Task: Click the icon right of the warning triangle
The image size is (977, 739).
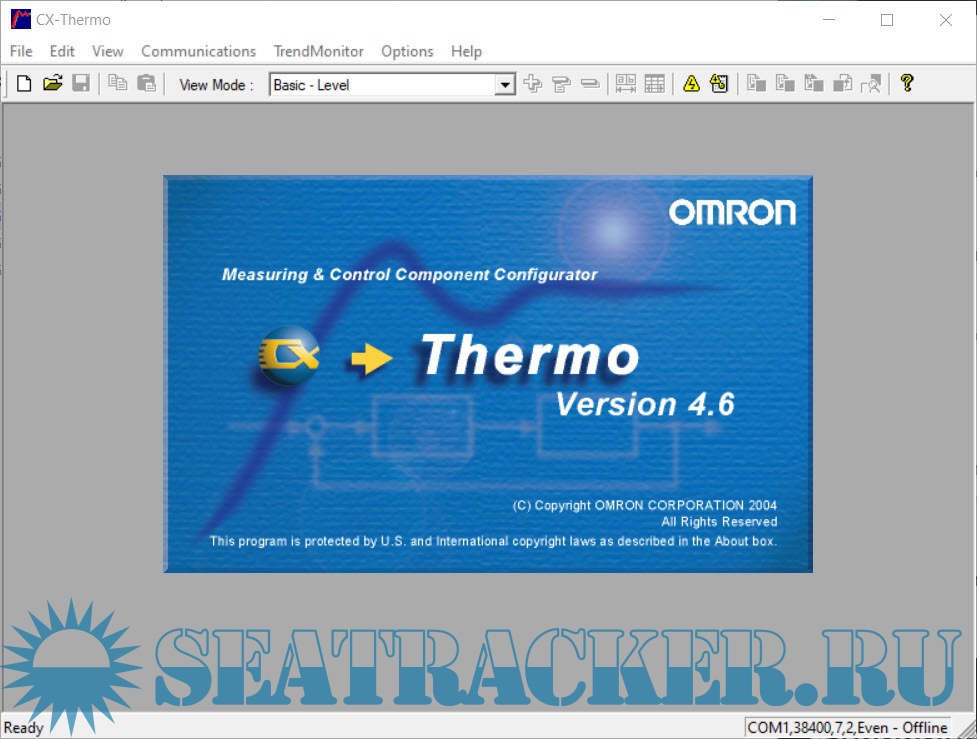Action: tap(719, 85)
